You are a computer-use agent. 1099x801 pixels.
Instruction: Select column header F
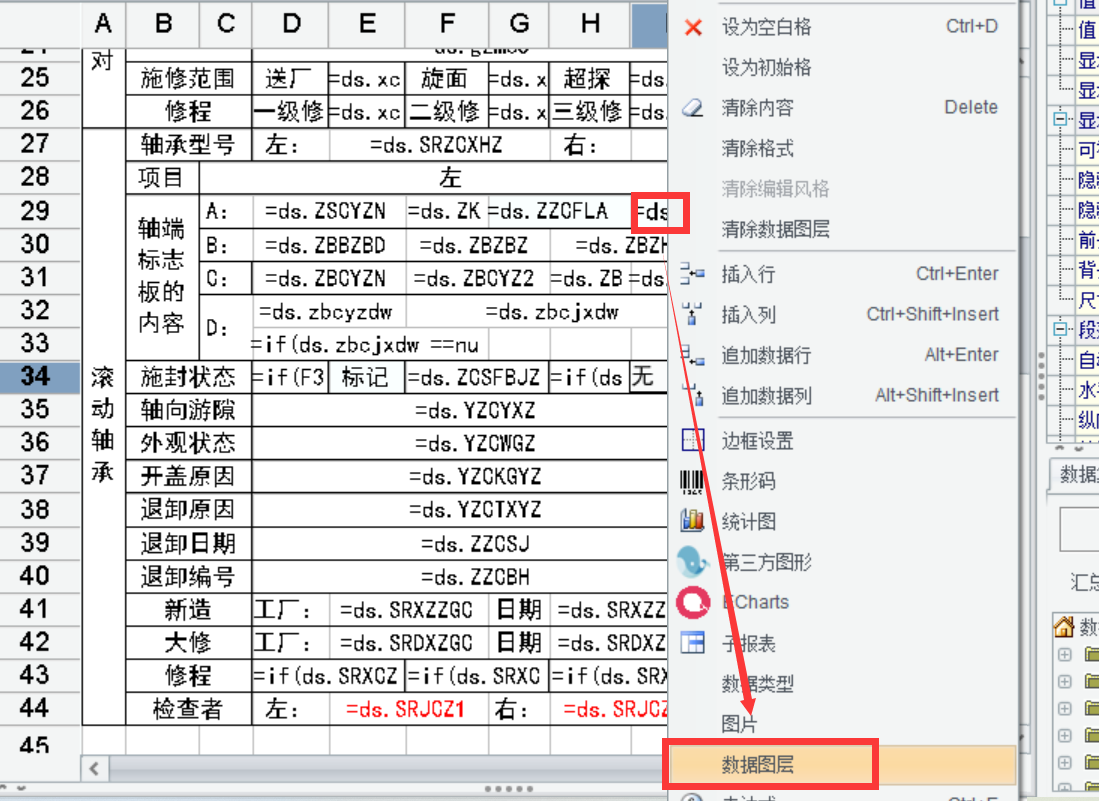[446, 24]
